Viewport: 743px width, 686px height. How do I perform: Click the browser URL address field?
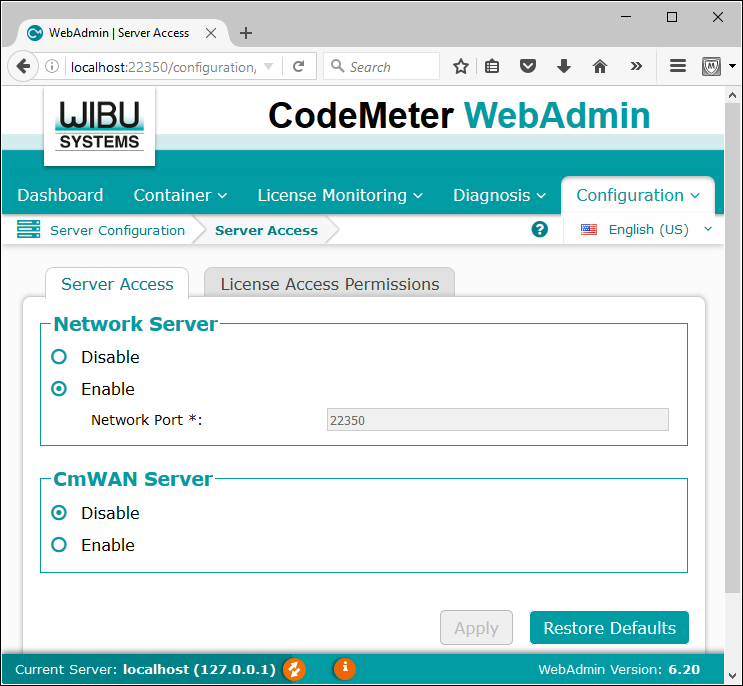163,67
